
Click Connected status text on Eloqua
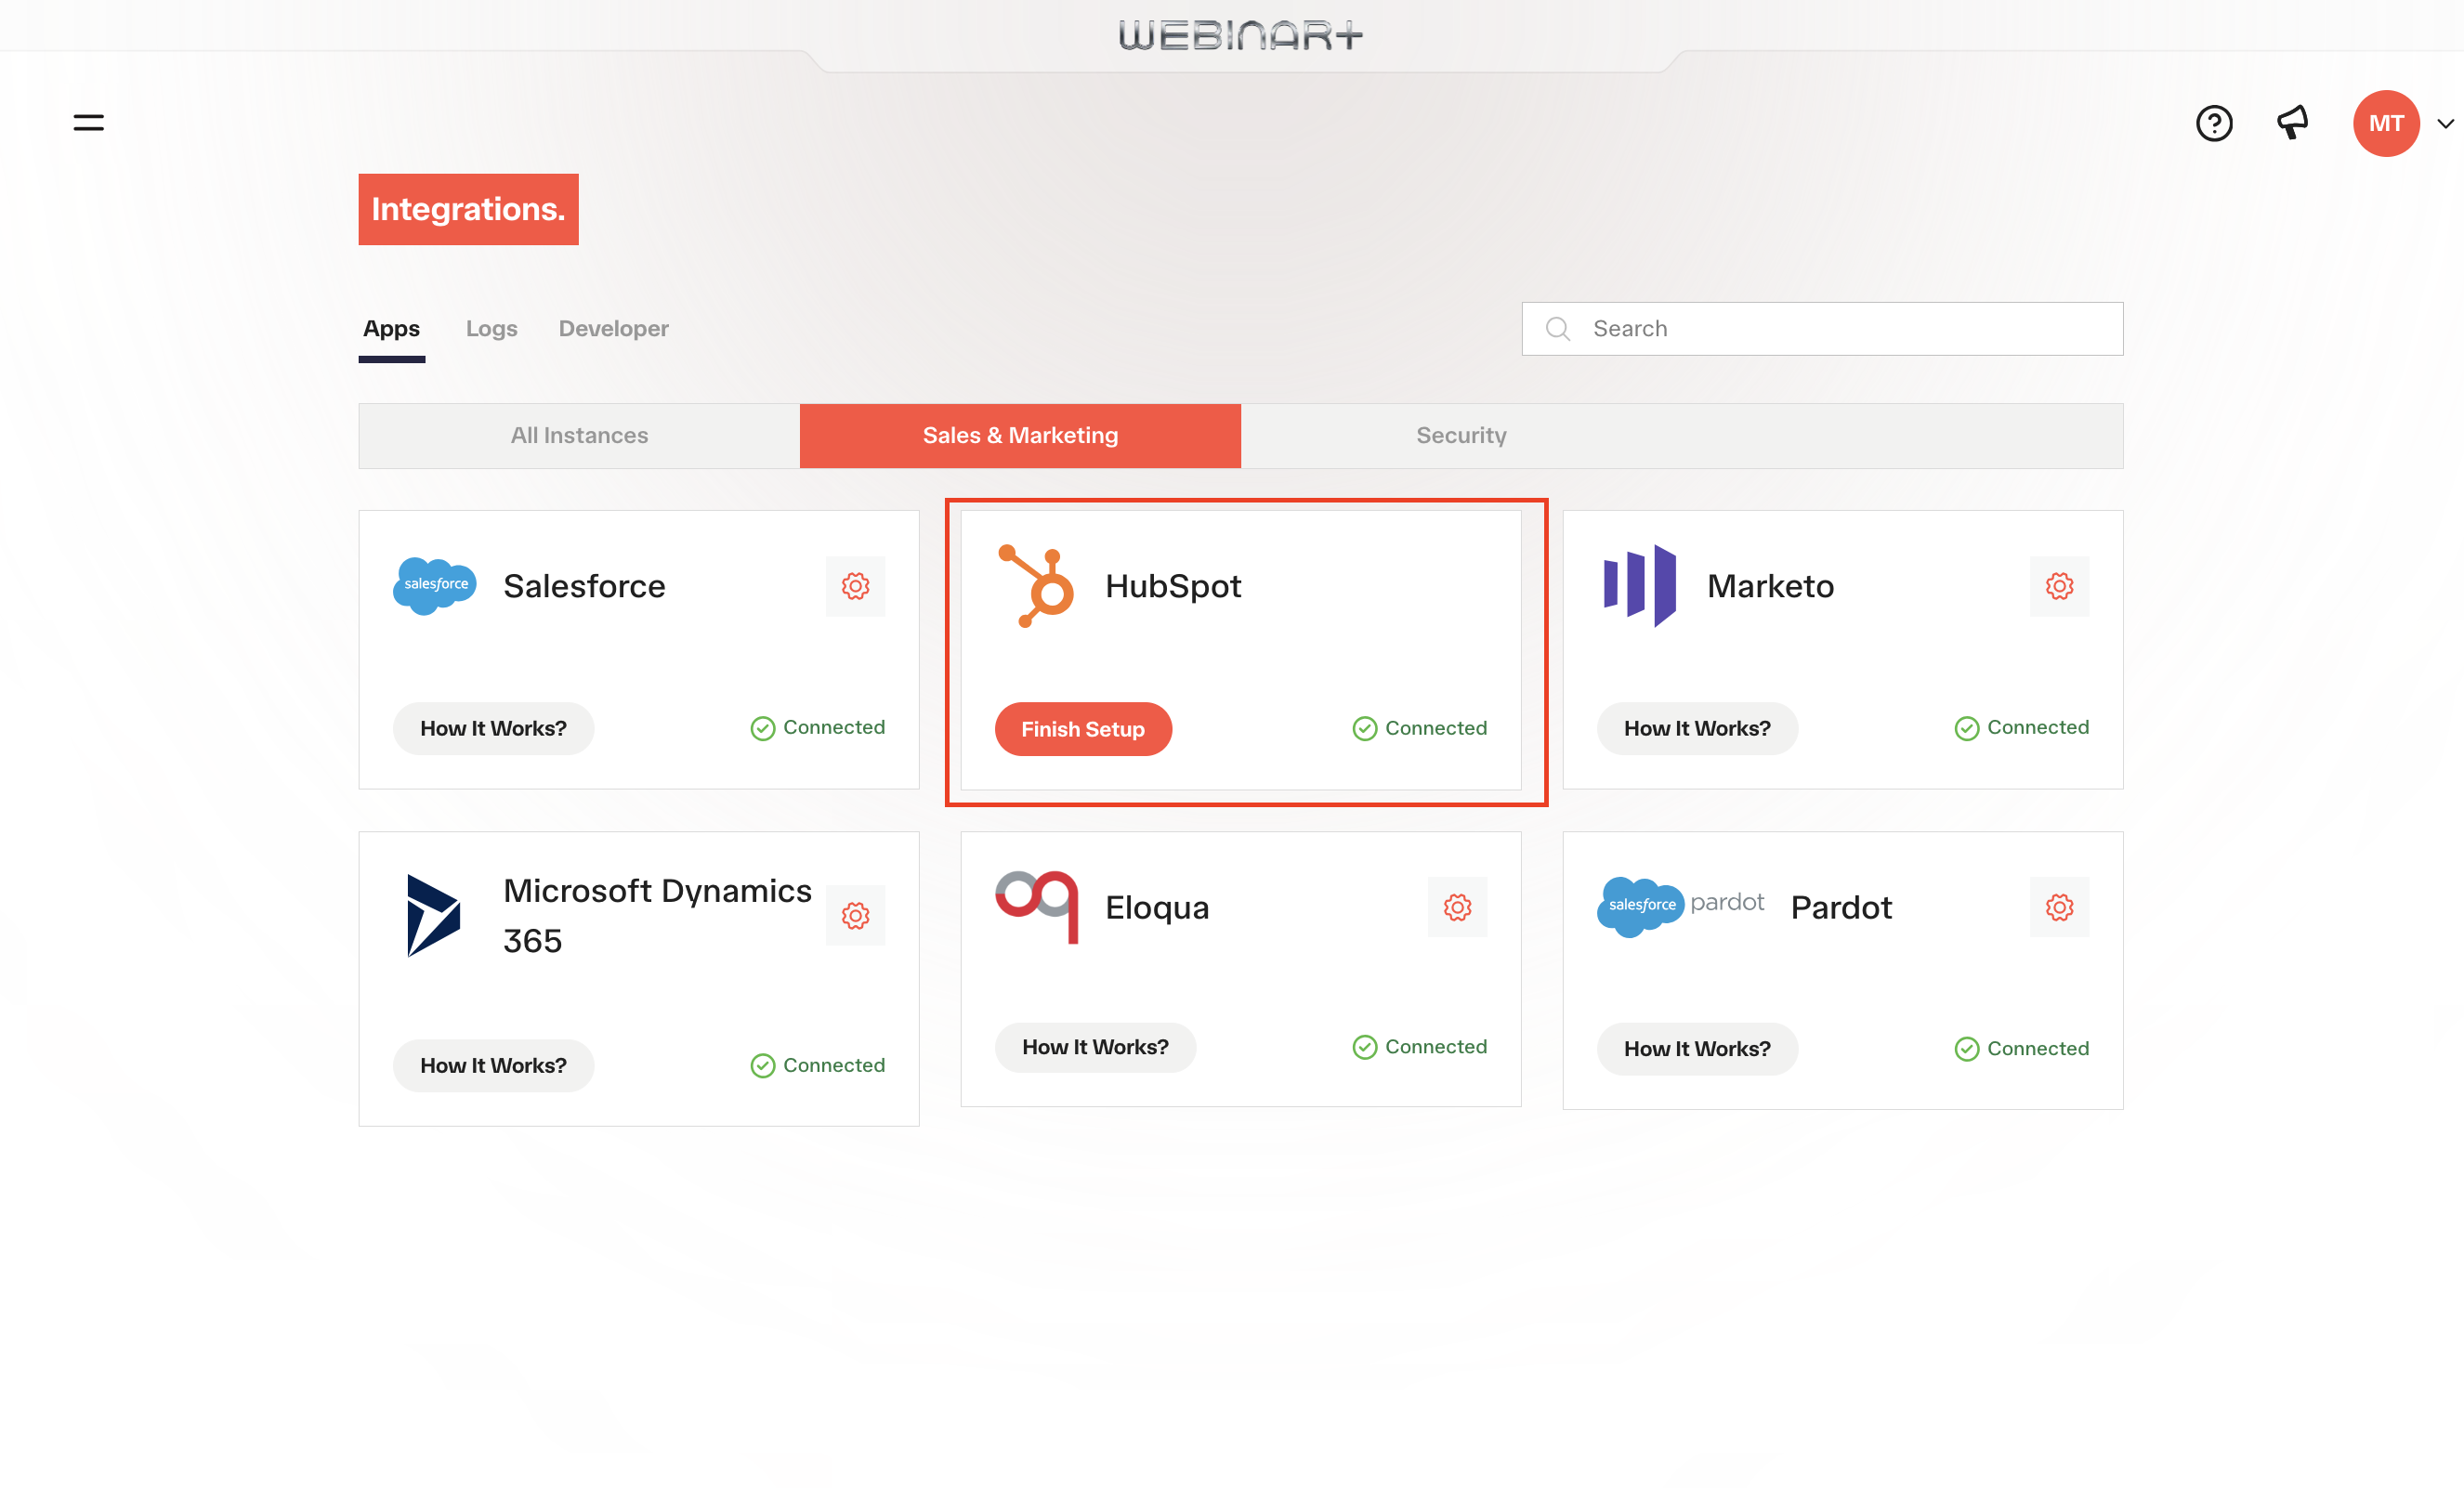click(1436, 1046)
